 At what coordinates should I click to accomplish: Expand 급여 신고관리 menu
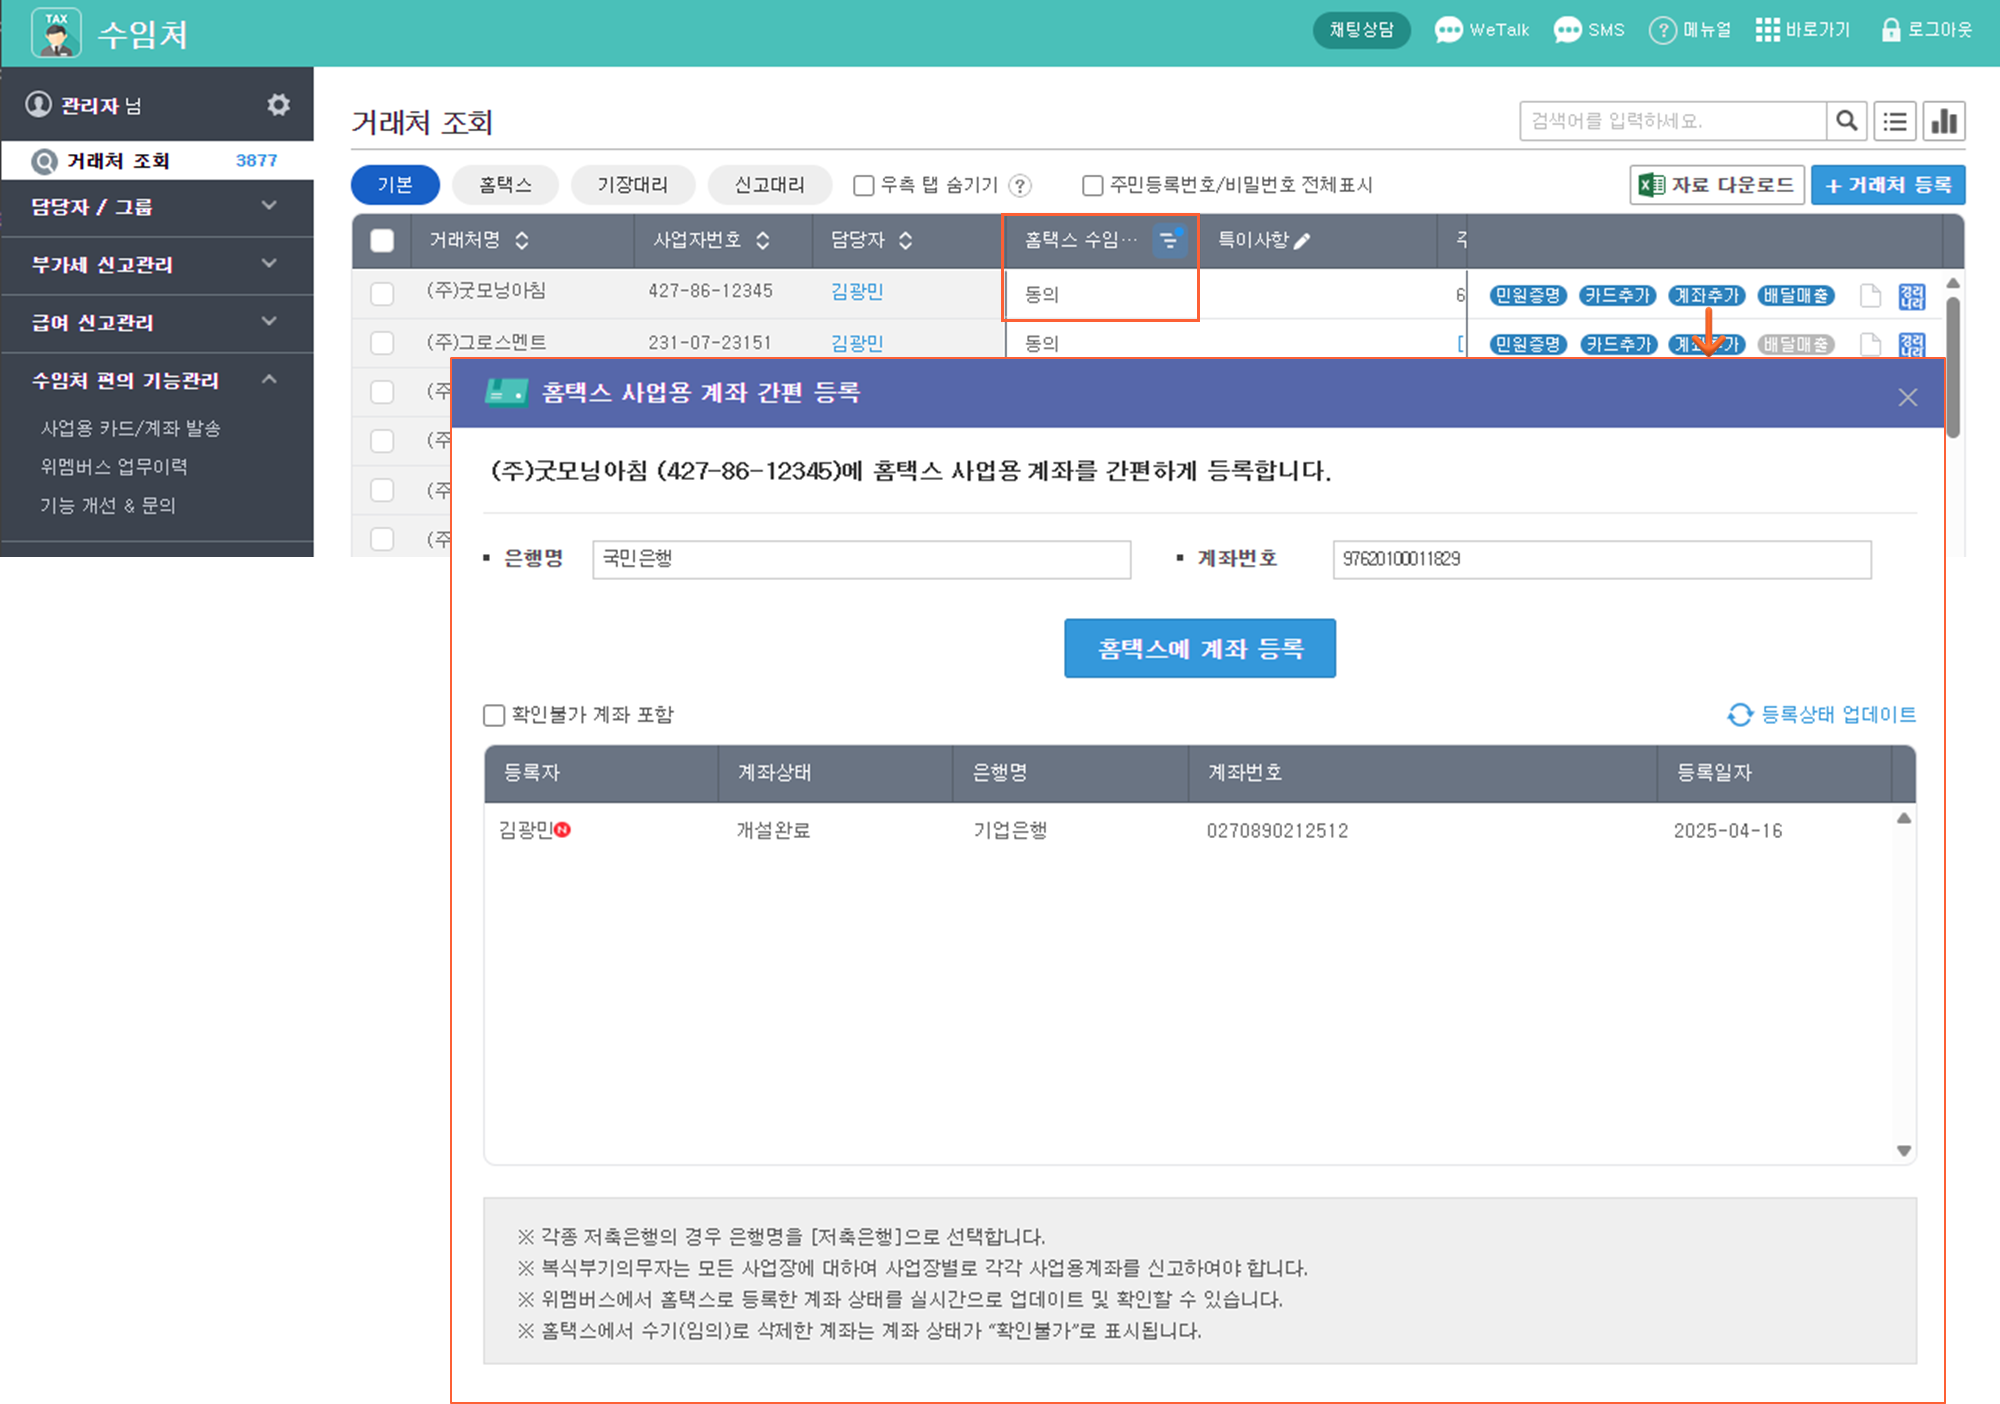tap(157, 323)
